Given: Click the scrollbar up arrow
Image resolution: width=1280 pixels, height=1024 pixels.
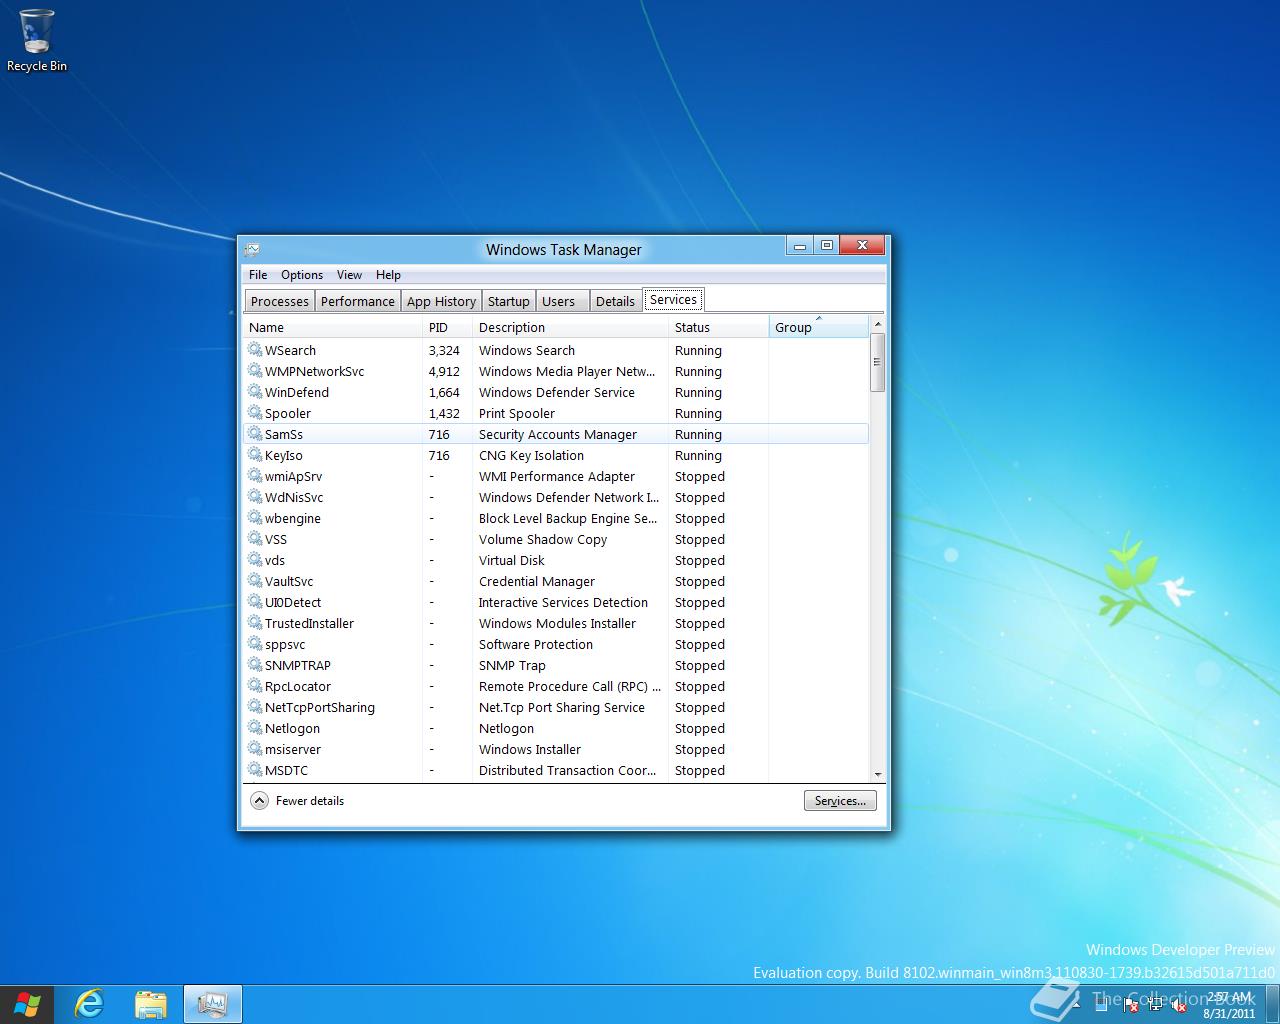Looking at the screenshot, I should click(x=878, y=324).
